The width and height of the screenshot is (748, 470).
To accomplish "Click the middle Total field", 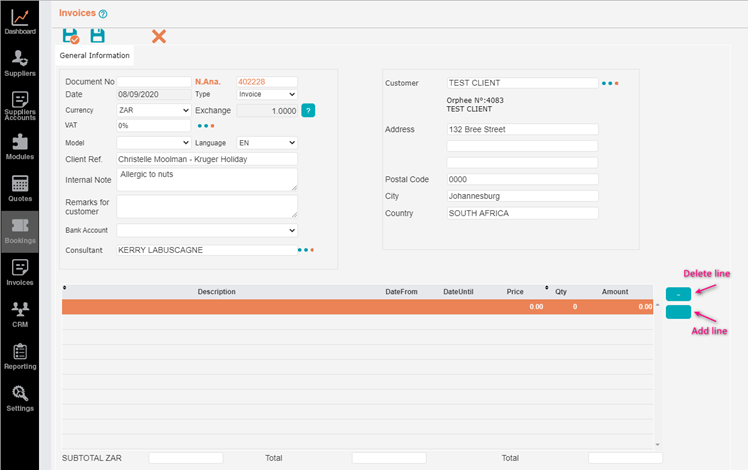I will coord(389,458).
